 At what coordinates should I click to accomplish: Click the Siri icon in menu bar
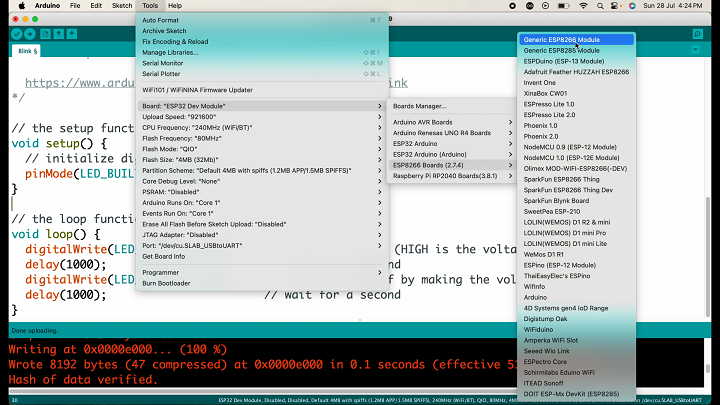point(632,6)
